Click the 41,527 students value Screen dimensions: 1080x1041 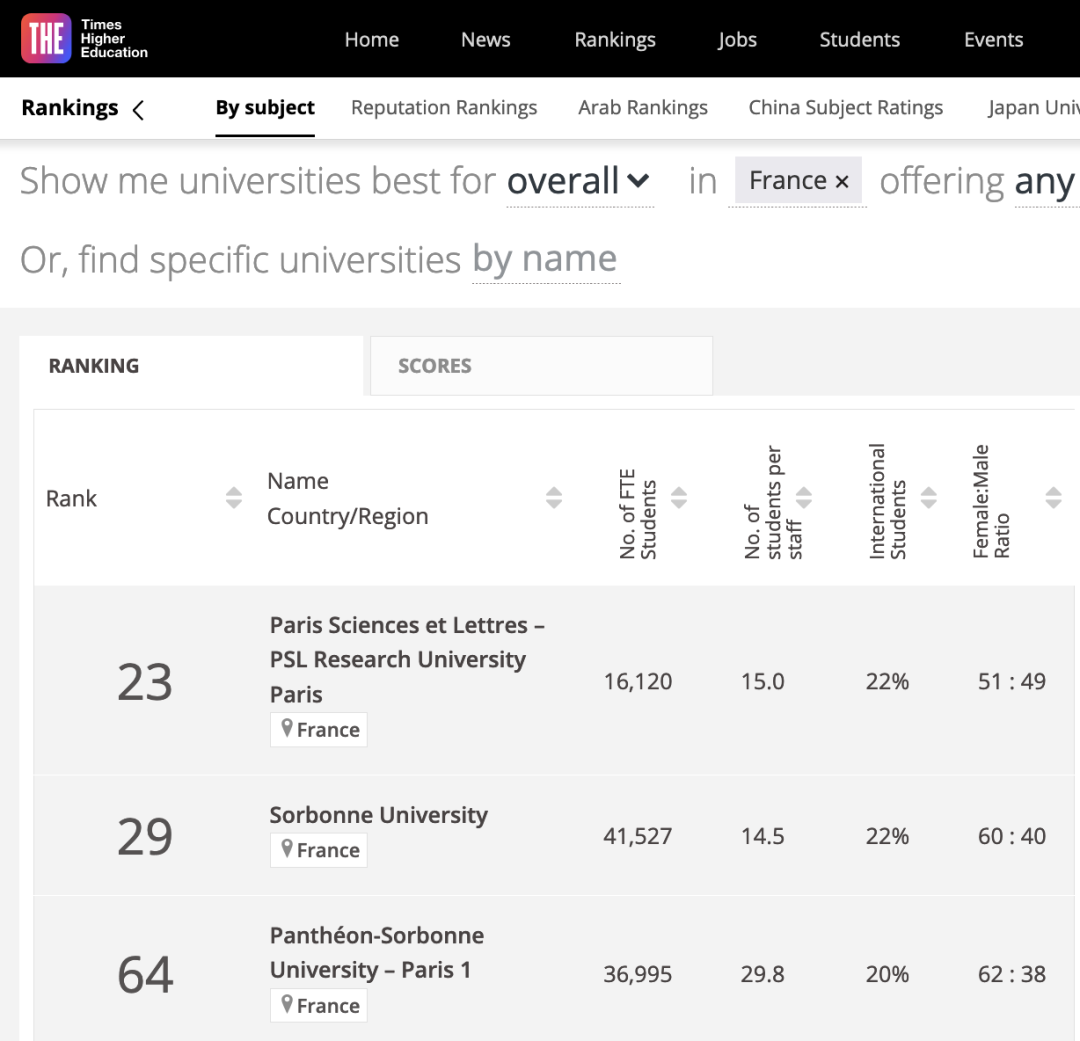coord(638,836)
